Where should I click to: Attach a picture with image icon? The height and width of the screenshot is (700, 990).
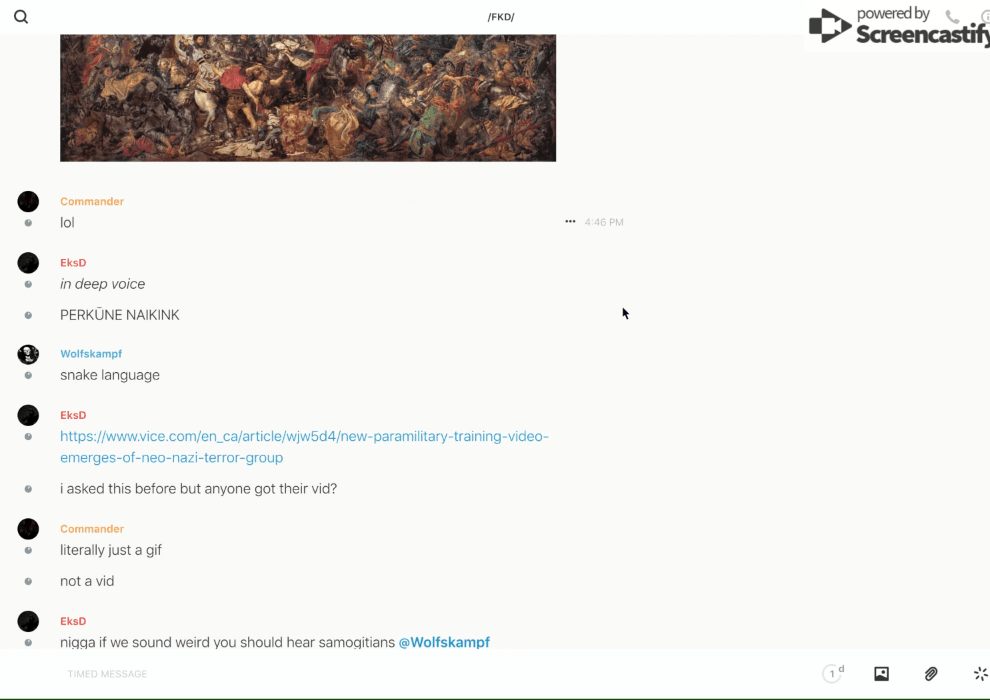pyautogui.click(x=881, y=673)
